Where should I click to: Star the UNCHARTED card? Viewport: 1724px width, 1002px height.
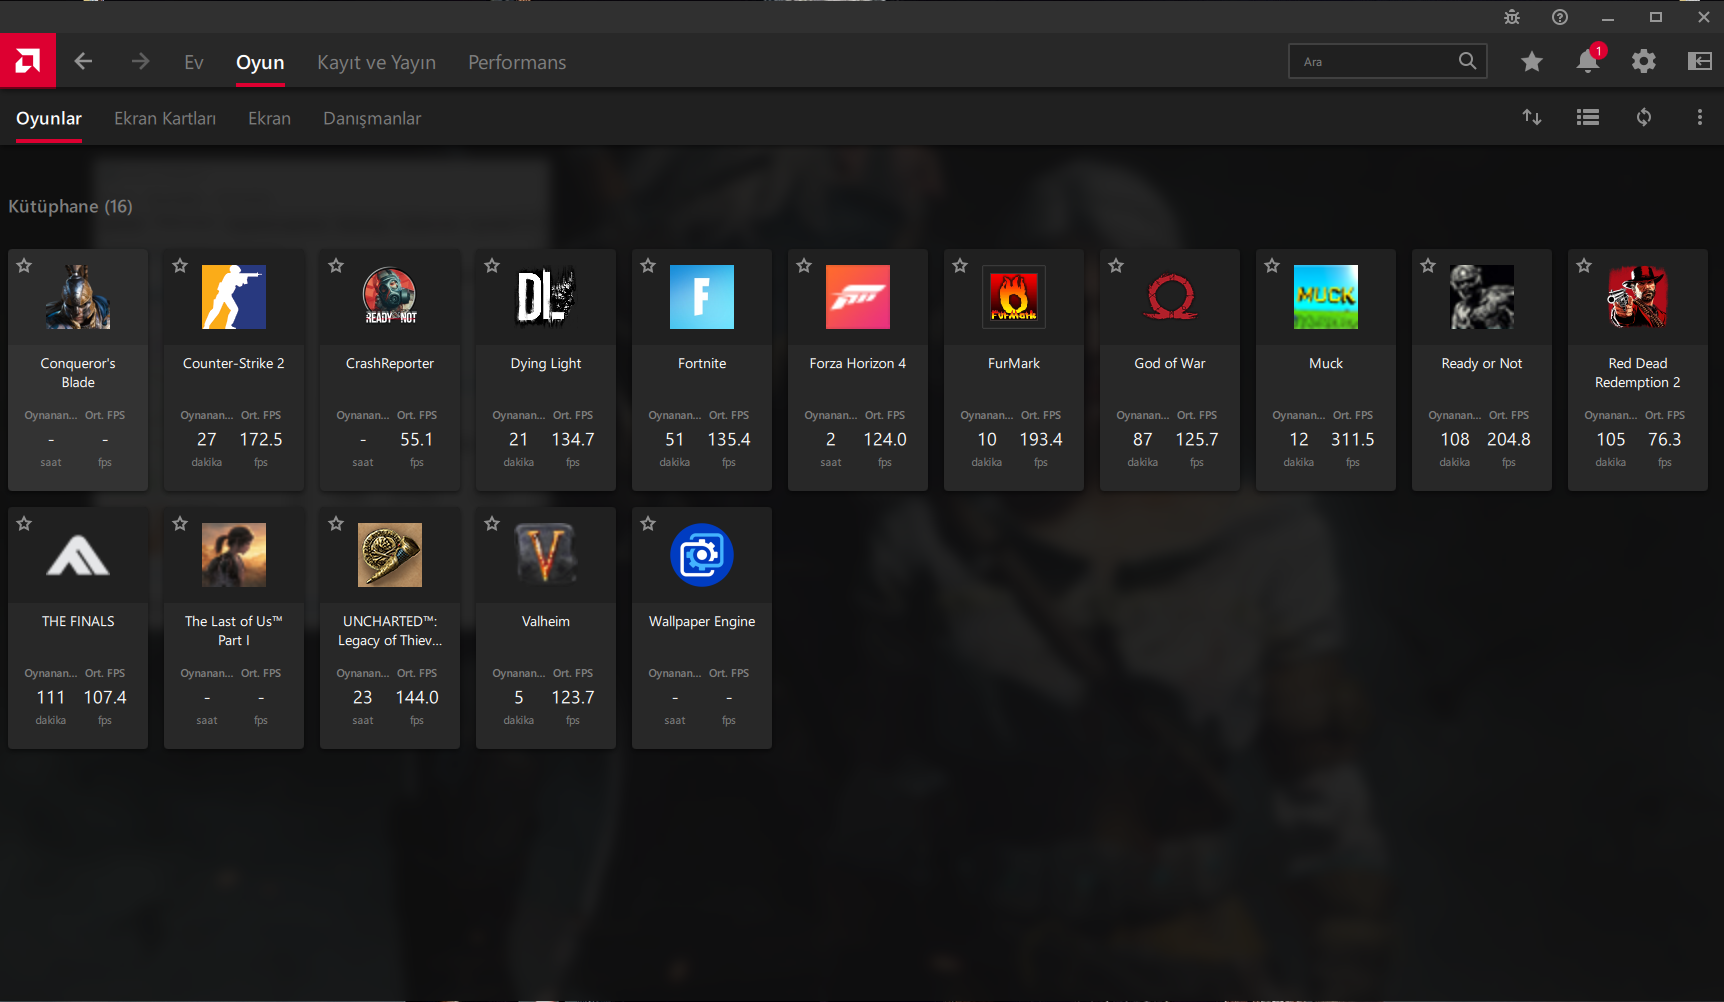(x=336, y=523)
